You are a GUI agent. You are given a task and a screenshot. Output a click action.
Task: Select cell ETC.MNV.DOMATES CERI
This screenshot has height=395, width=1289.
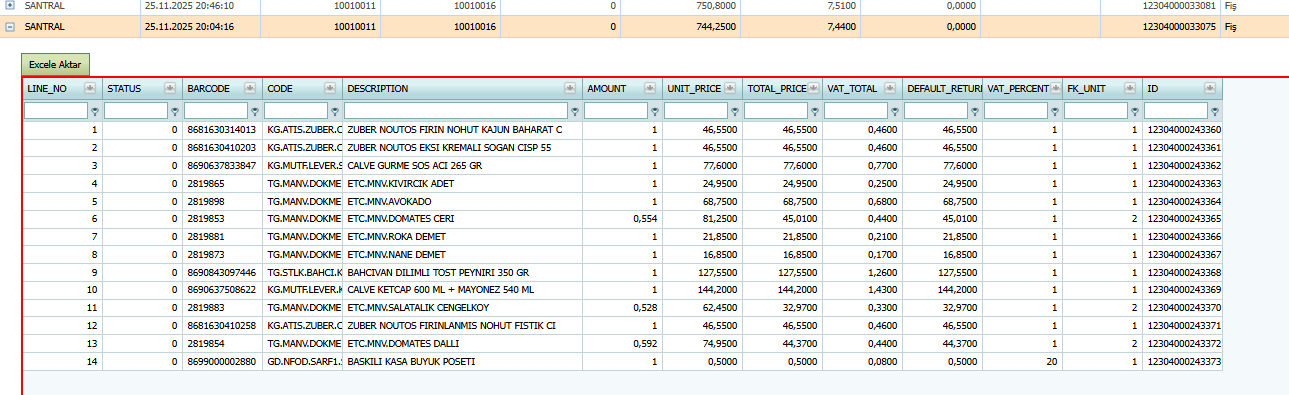point(462,219)
